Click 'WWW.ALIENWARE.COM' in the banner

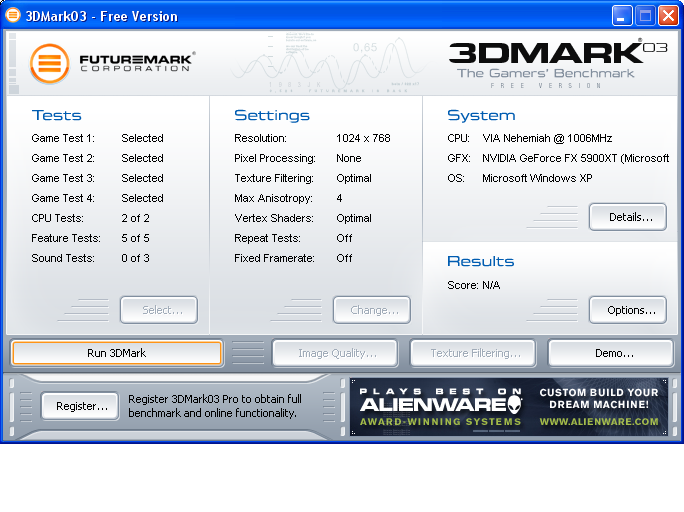(x=599, y=422)
